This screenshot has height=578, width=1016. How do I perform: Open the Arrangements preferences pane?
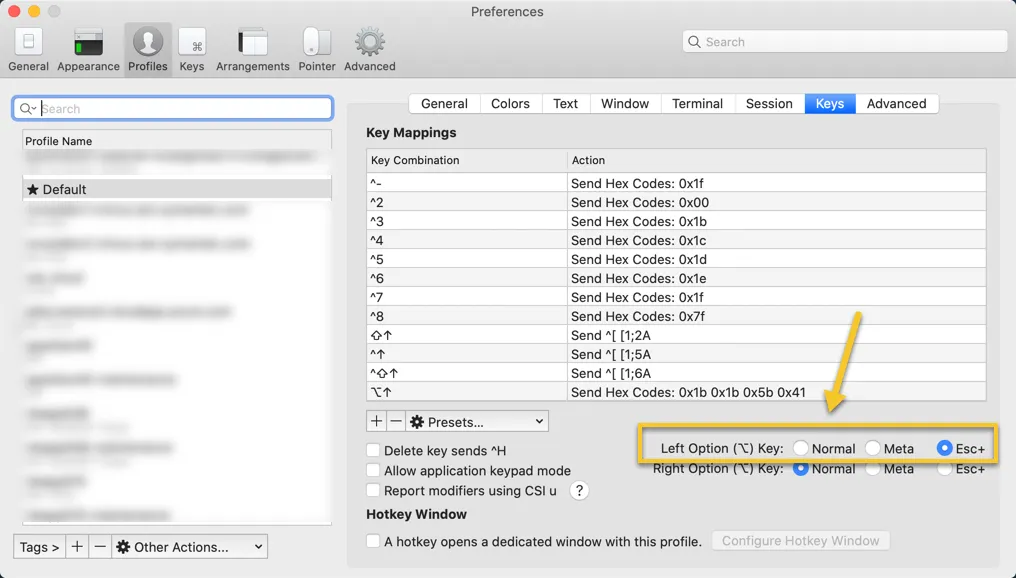click(x=252, y=49)
